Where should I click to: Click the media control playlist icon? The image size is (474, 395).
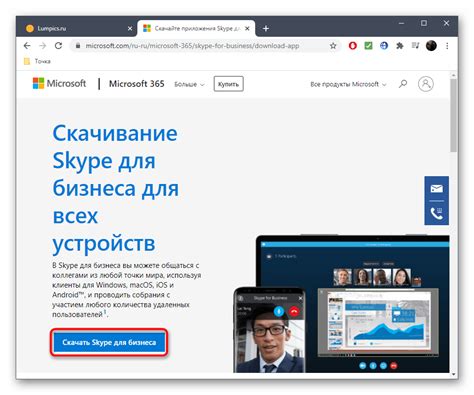(415, 45)
